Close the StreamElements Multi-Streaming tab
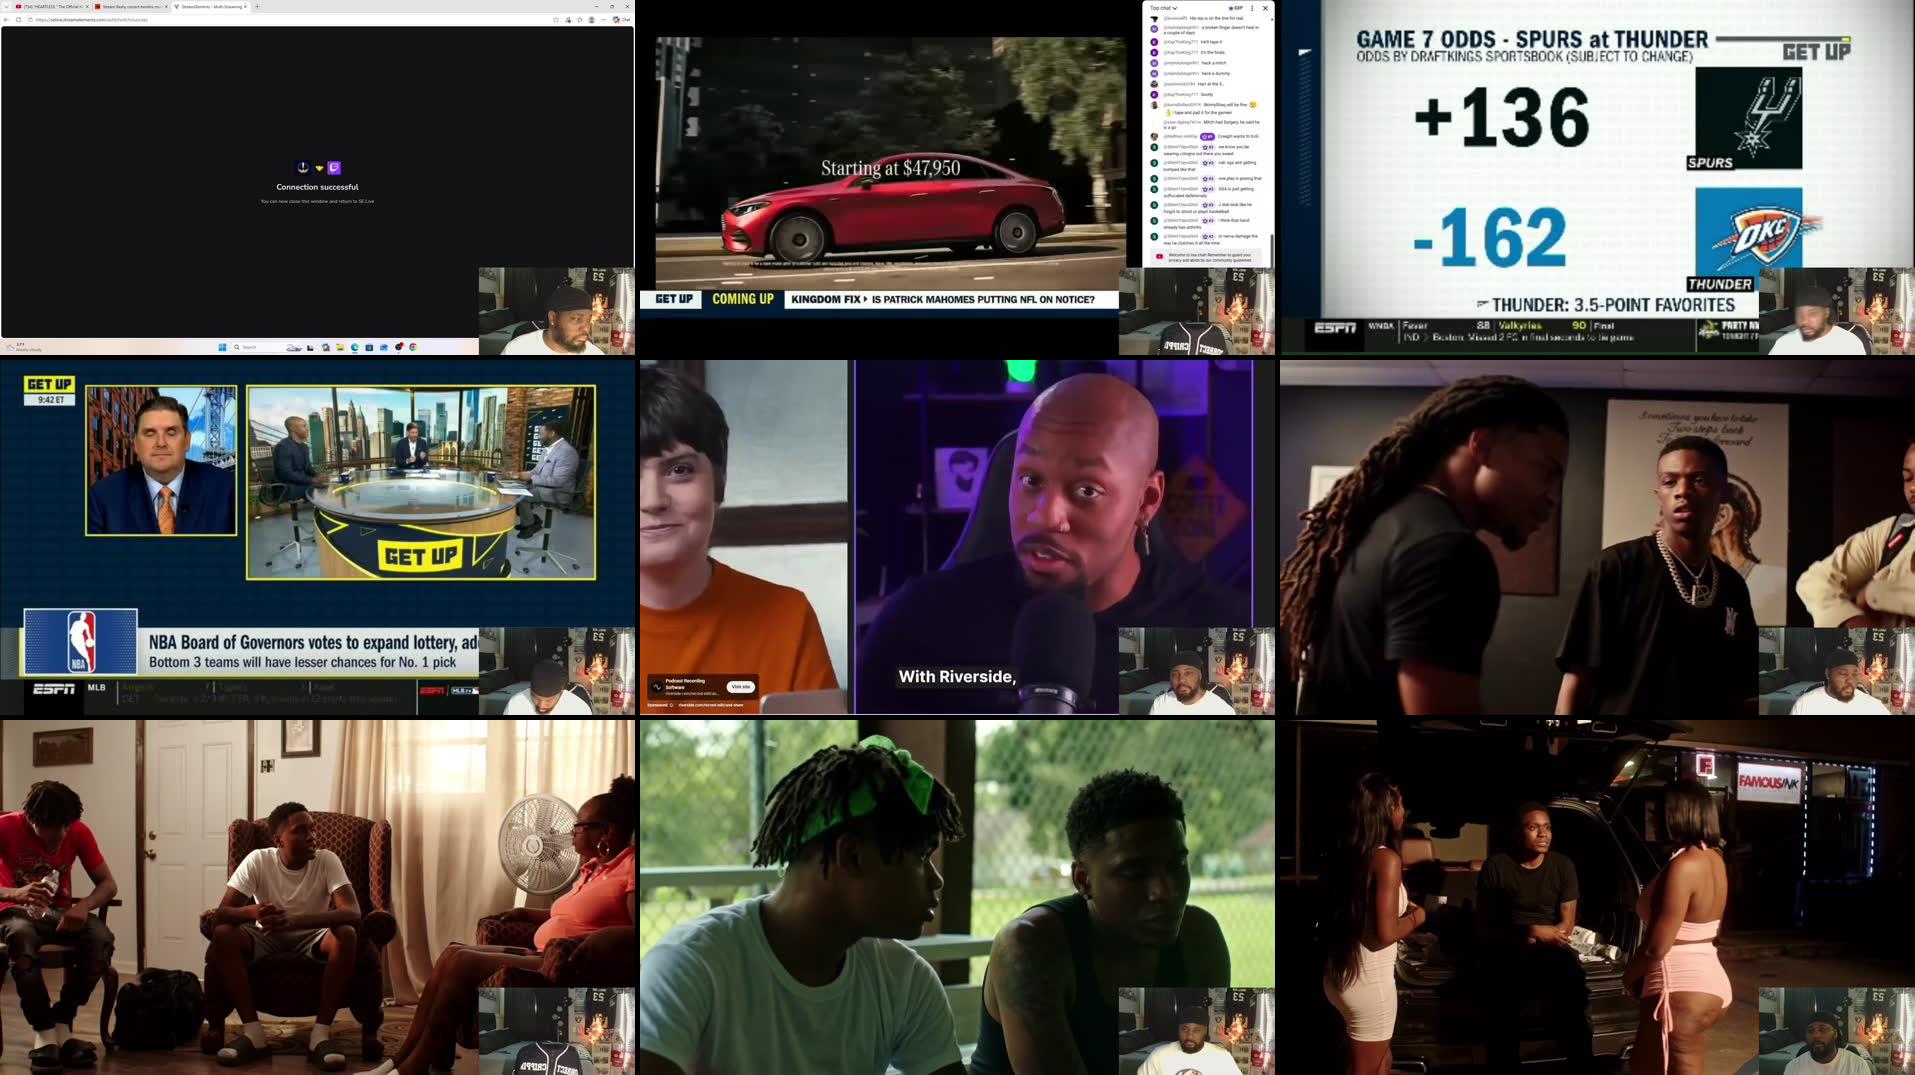This screenshot has height=1075, width=1915. pos(245,7)
